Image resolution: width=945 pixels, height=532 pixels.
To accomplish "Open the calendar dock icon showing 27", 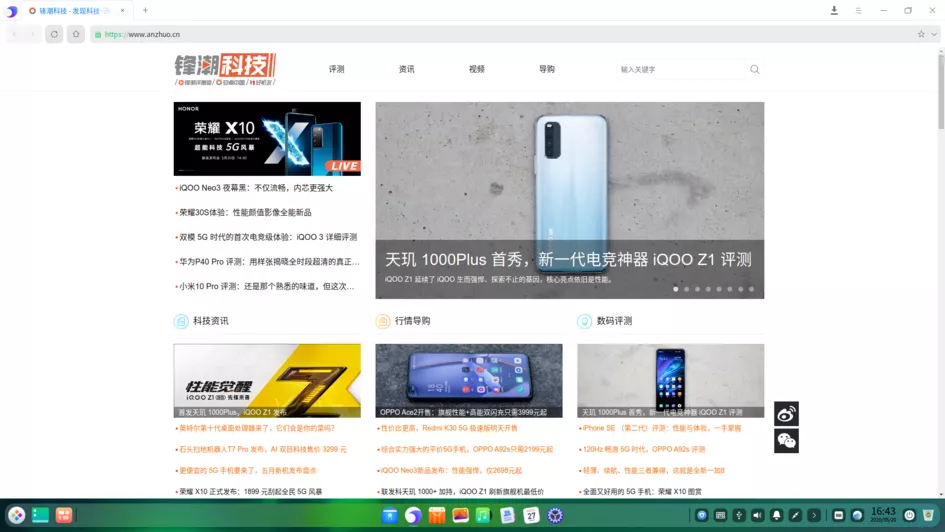I will pos(531,515).
